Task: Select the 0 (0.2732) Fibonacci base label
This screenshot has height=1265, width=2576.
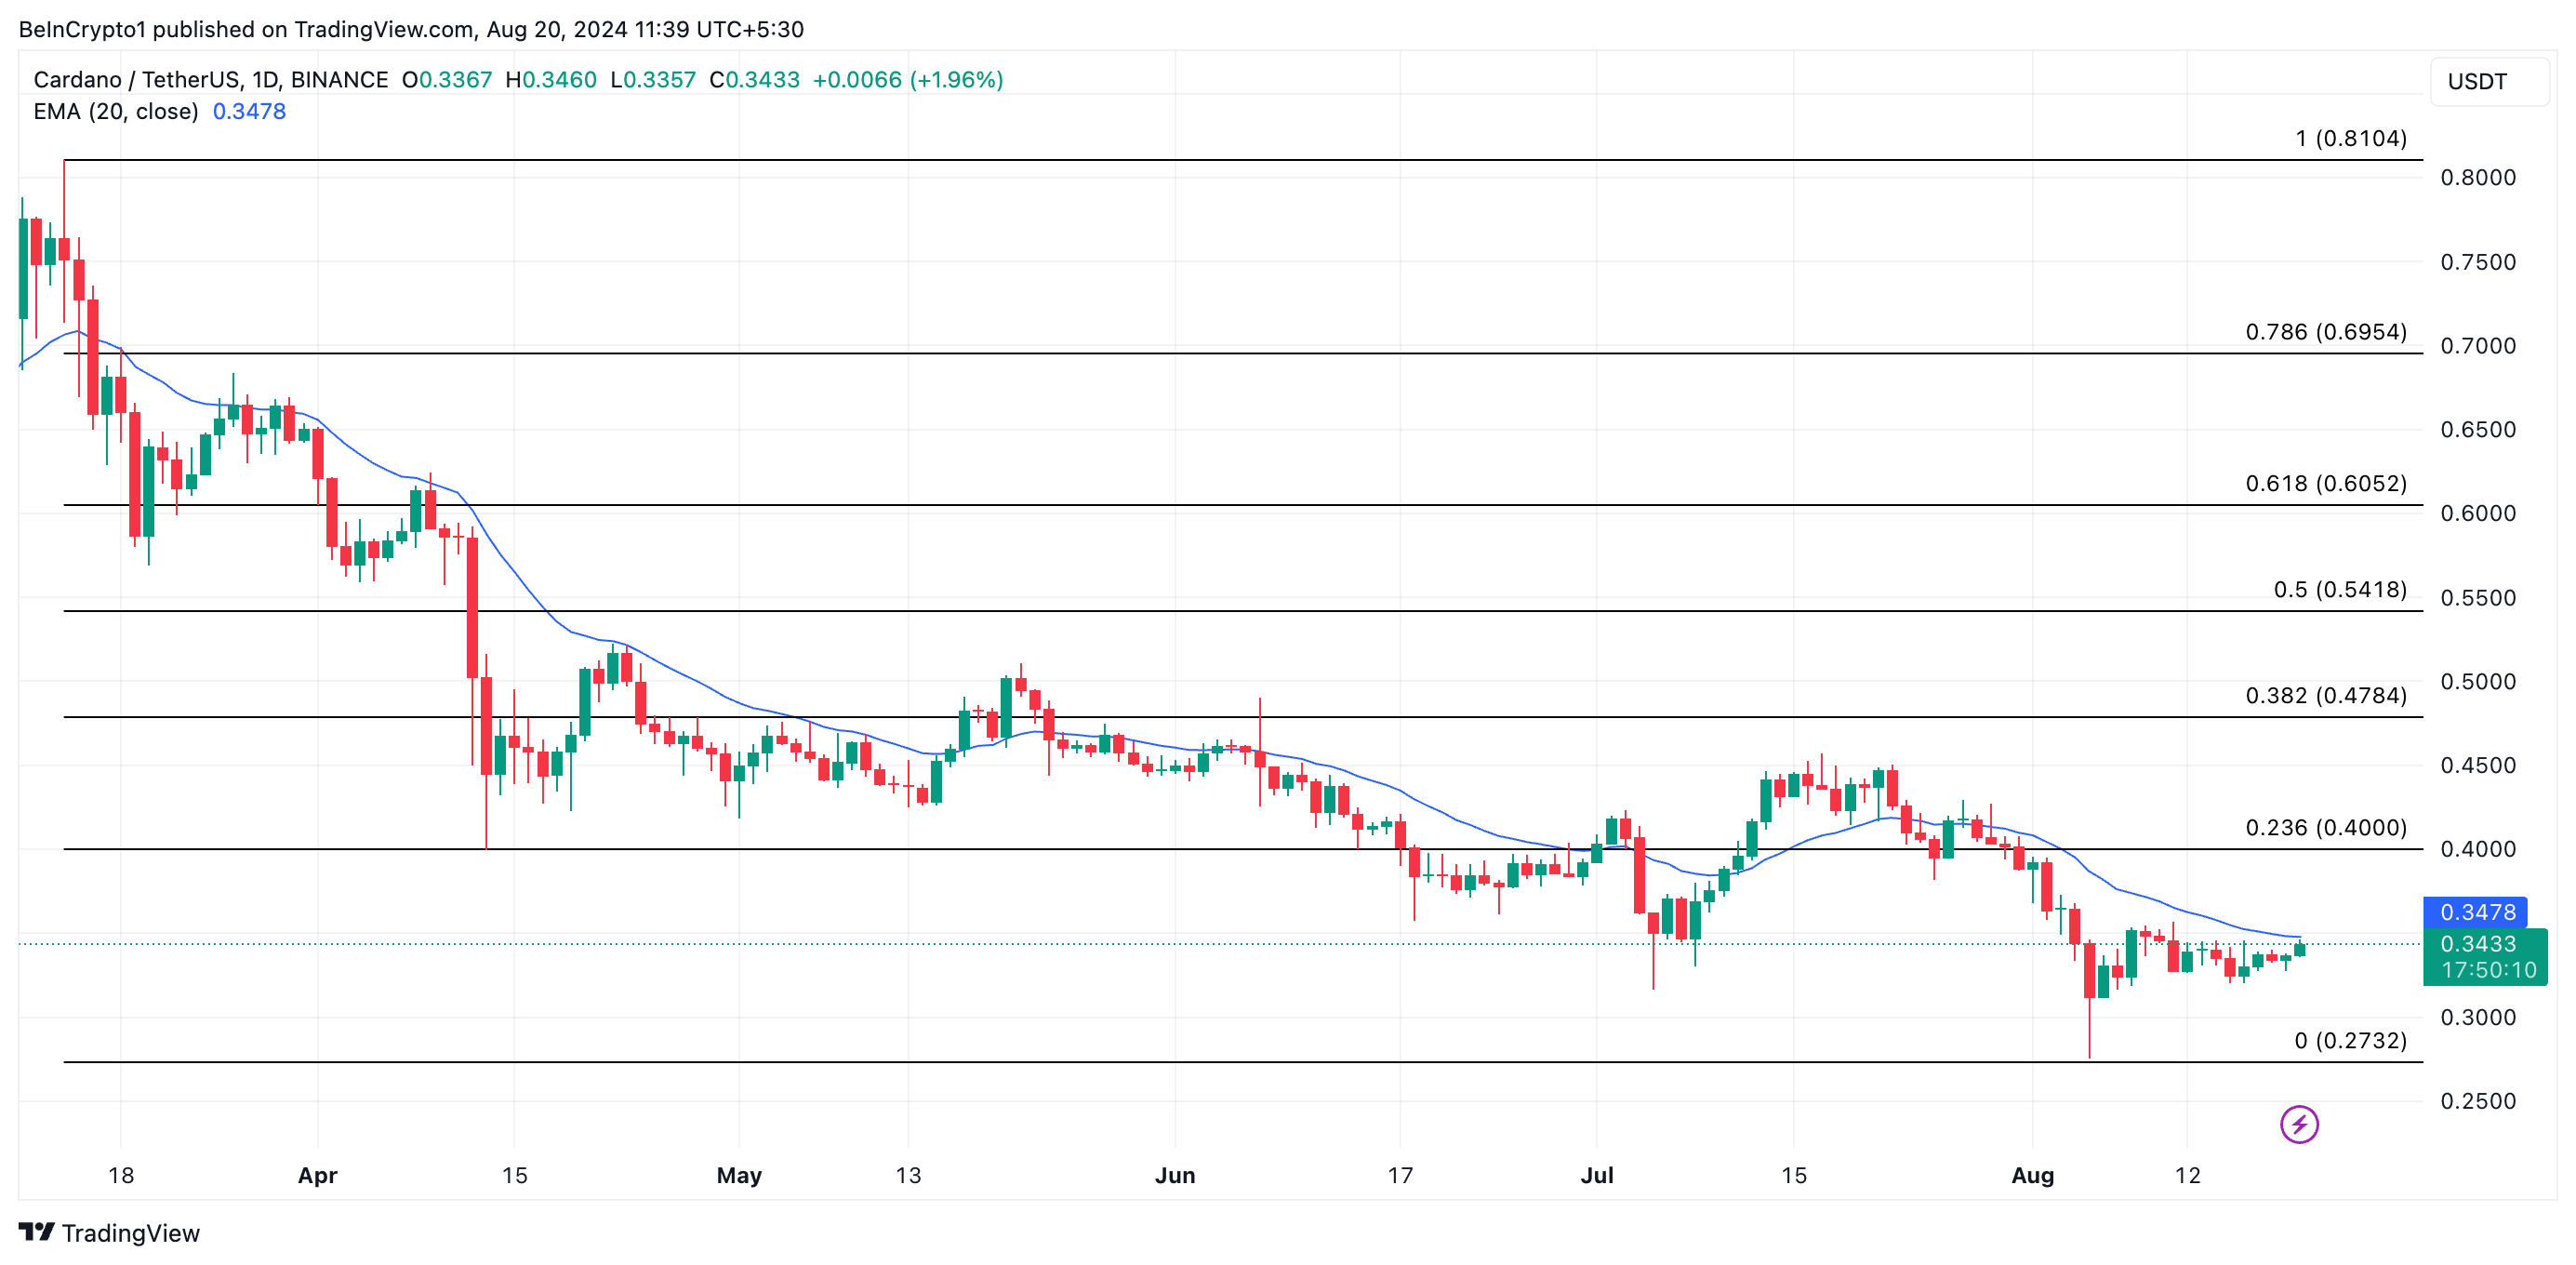Action: [2350, 1040]
